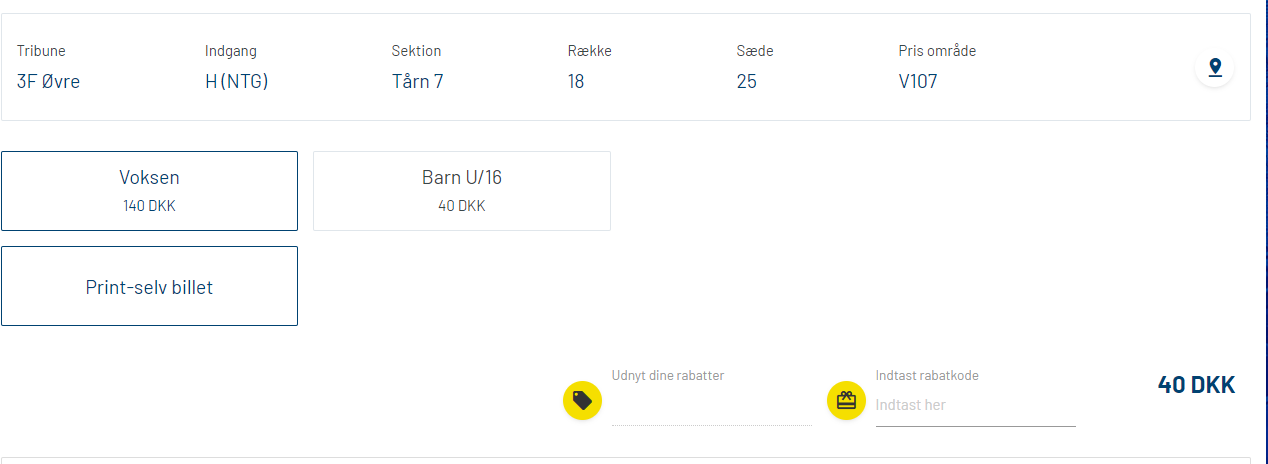Show seat location with the map pin icon
The width and height of the screenshot is (1268, 464).
coord(1215,68)
